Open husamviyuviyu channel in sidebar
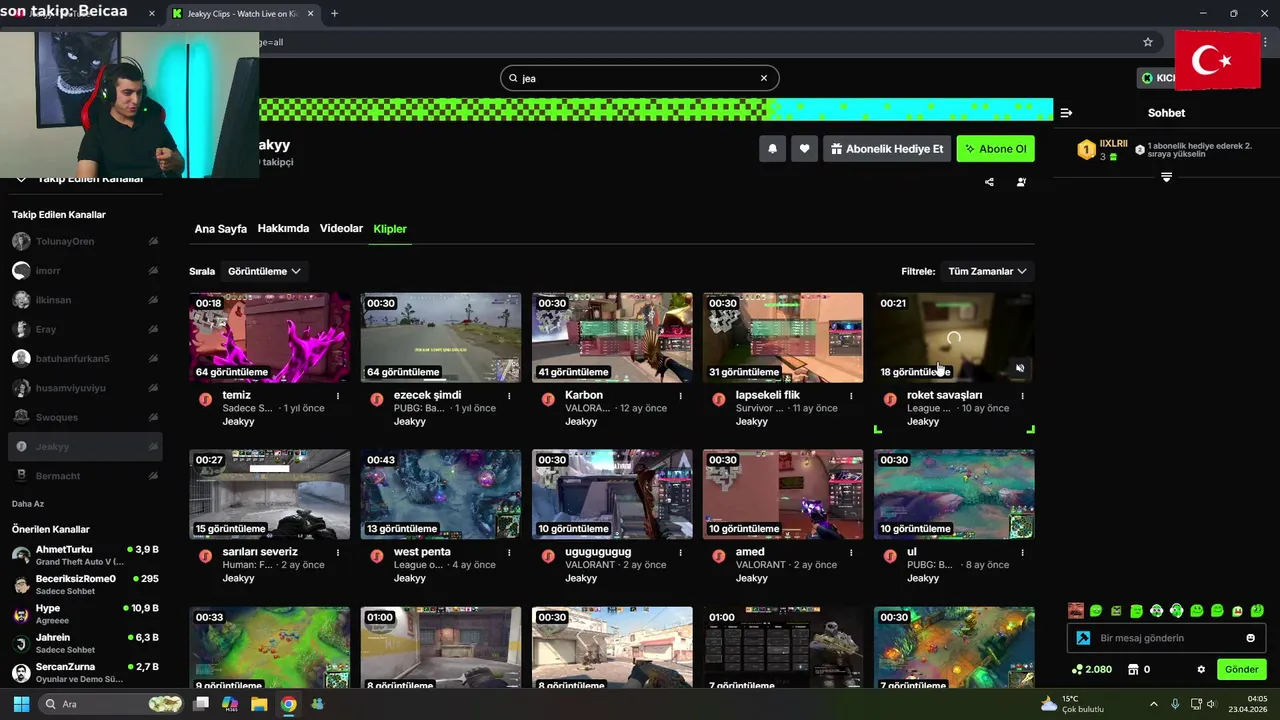 tap(85, 387)
